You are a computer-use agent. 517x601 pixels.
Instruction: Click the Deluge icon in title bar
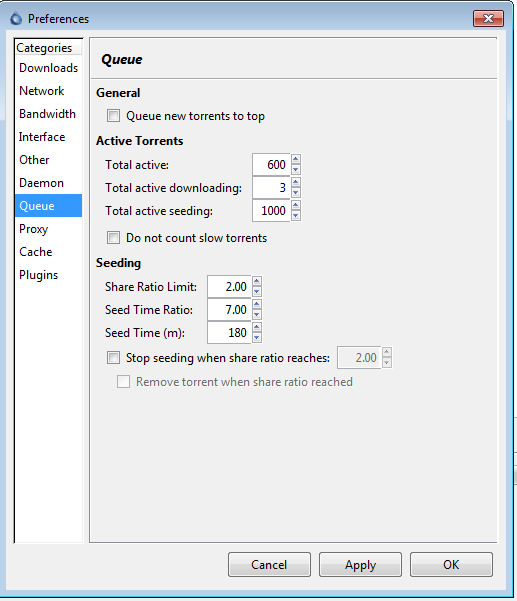tap(16, 18)
